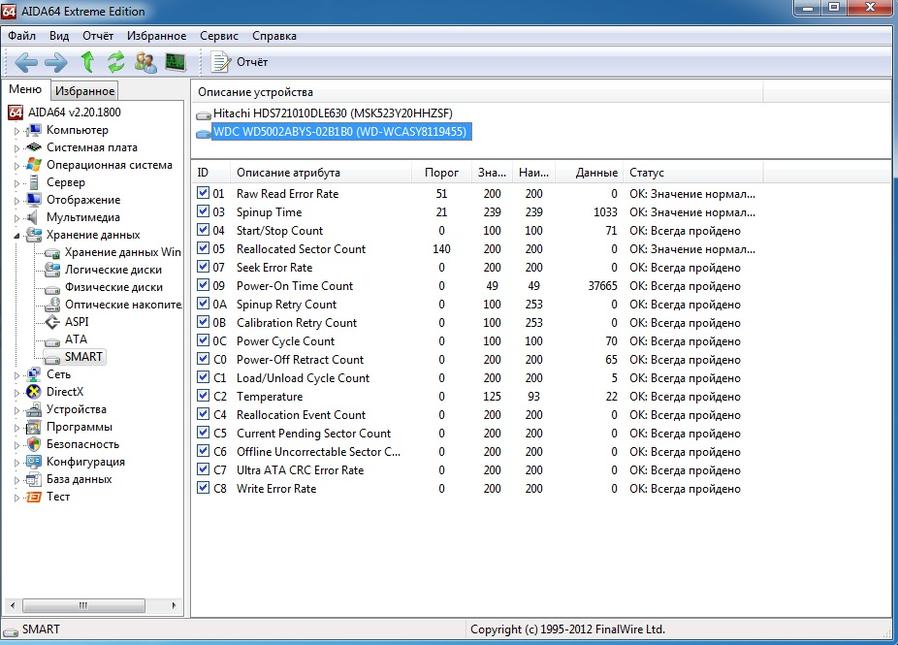The image size is (898, 645).
Task: Toggle the Power-On Time Count checkbox
Action: (x=203, y=285)
